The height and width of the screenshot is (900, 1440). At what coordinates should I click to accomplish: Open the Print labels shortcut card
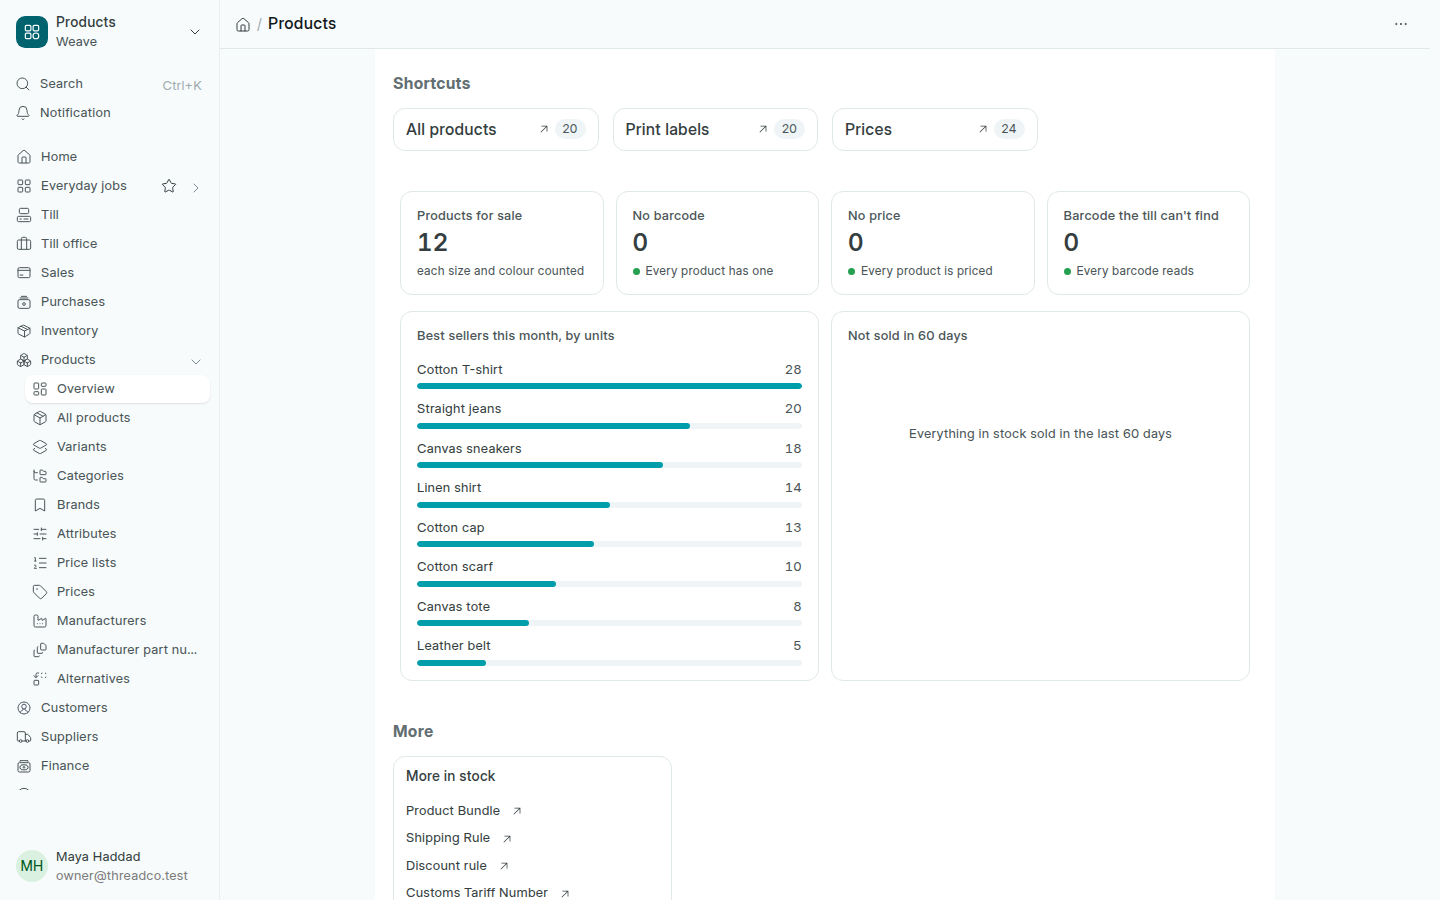pos(715,130)
